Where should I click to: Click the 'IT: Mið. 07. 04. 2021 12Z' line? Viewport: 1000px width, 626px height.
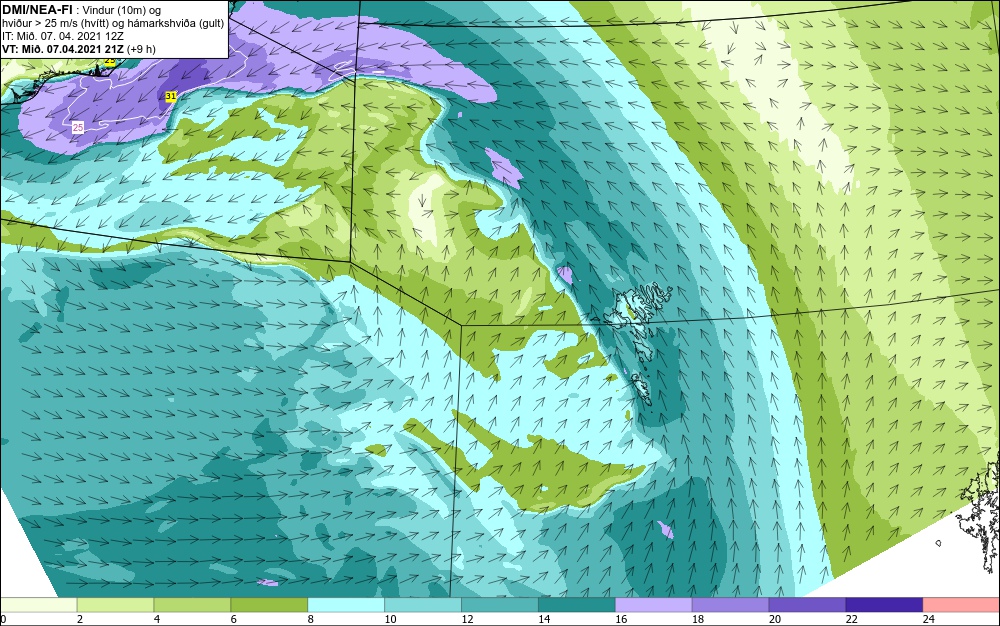coord(63,36)
